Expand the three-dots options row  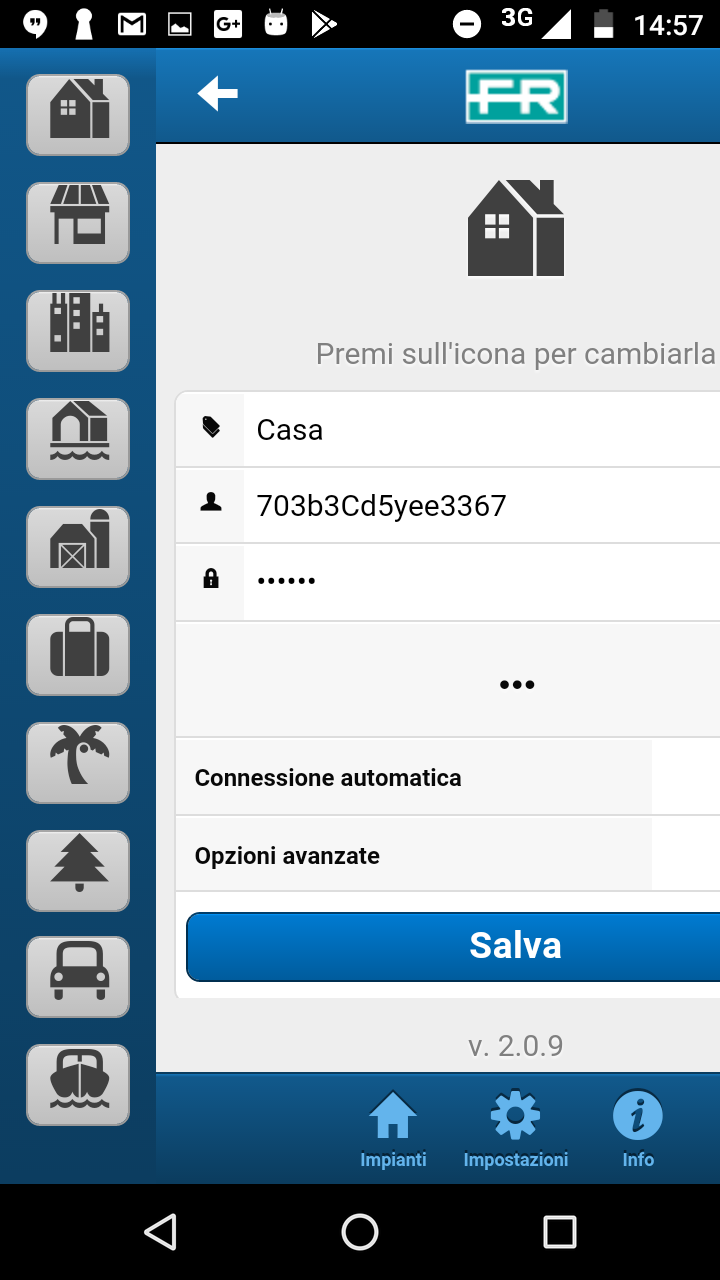click(x=516, y=685)
